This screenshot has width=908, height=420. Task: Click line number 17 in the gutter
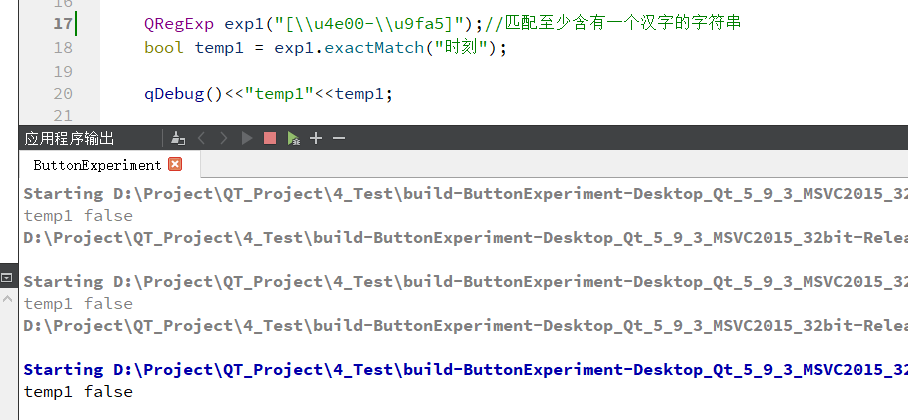(62, 22)
